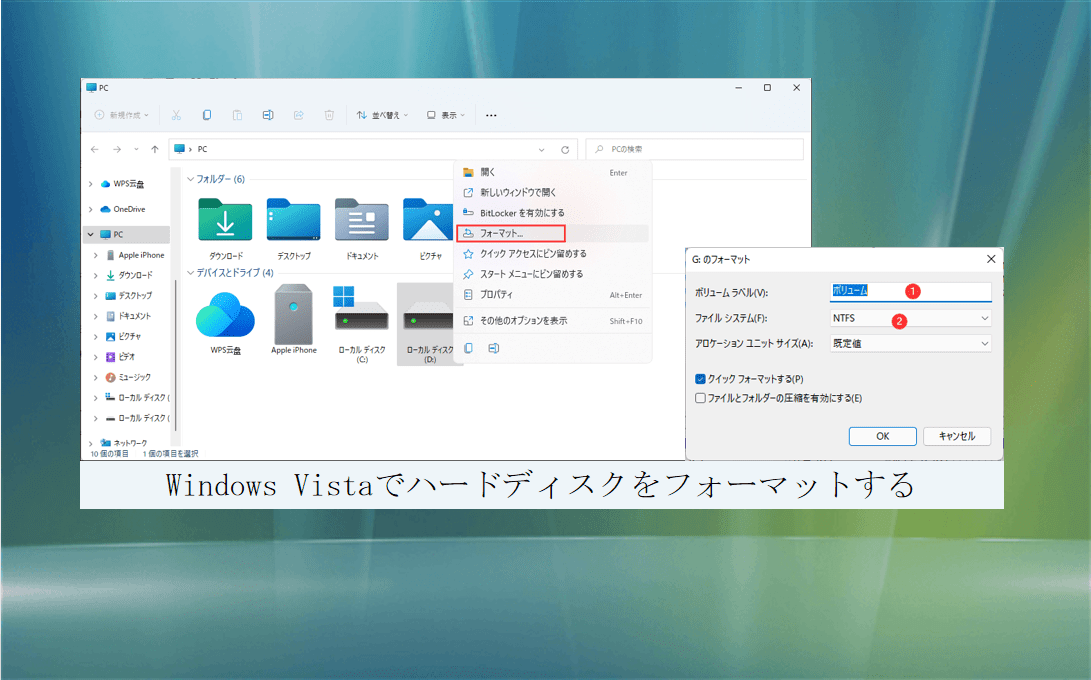Select the Cut icon in the toolbar
This screenshot has height=680, width=1091.
pyautogui.click(x=177, y=114)
